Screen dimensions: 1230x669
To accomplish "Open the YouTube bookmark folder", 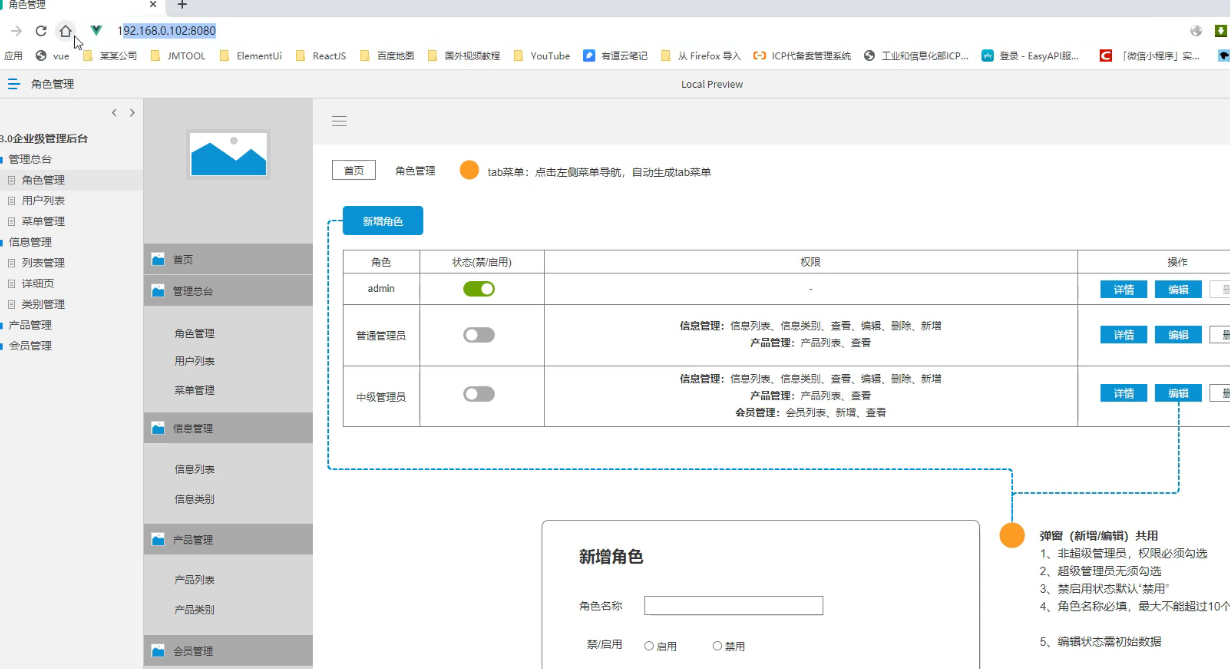I will coord(542,56).
